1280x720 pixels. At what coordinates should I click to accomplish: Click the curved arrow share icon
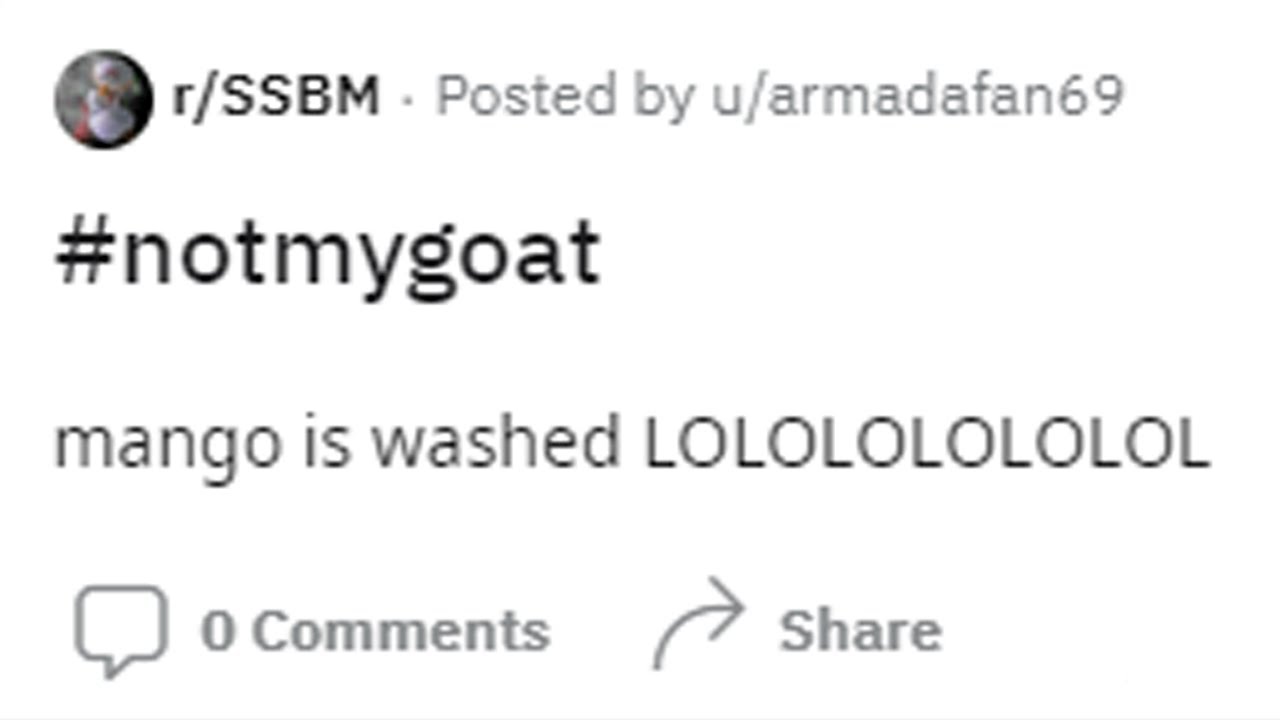coord(699,623)
